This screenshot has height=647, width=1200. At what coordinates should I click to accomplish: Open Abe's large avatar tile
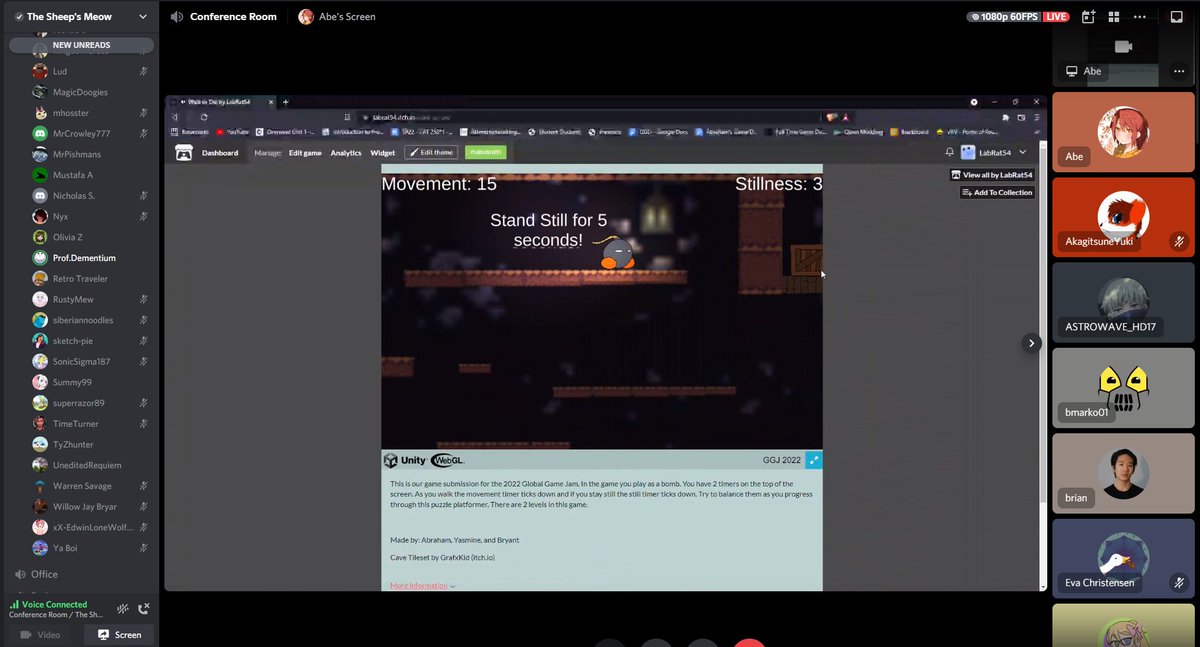tap(1123, 133)
